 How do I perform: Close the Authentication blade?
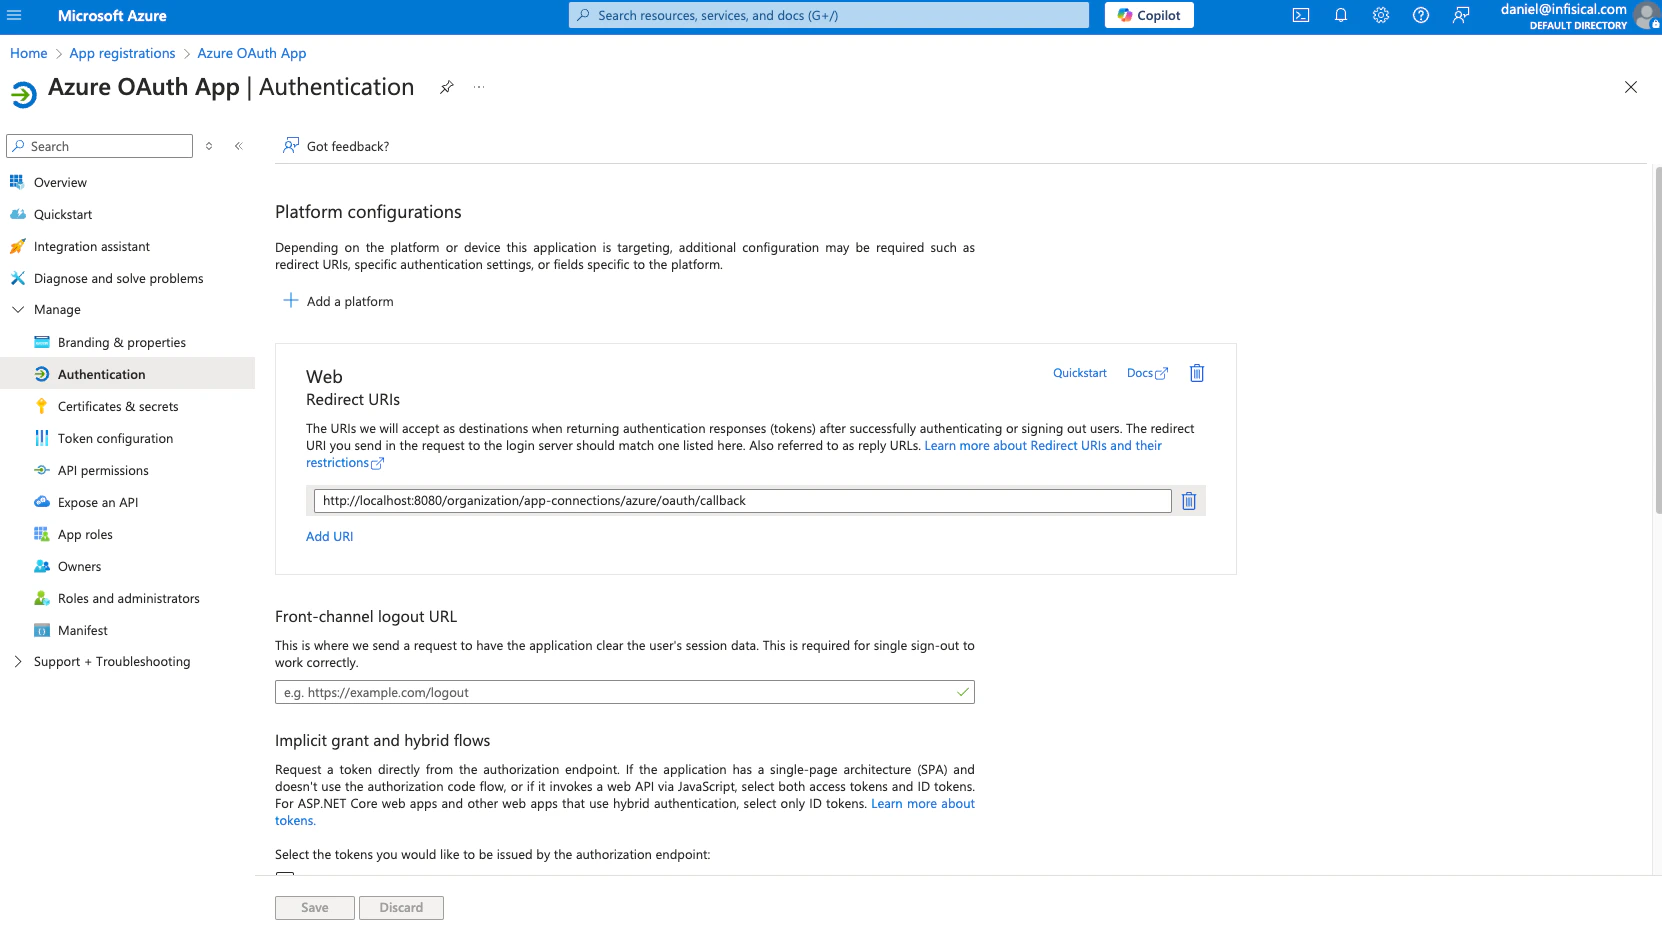click(1631, 87)
